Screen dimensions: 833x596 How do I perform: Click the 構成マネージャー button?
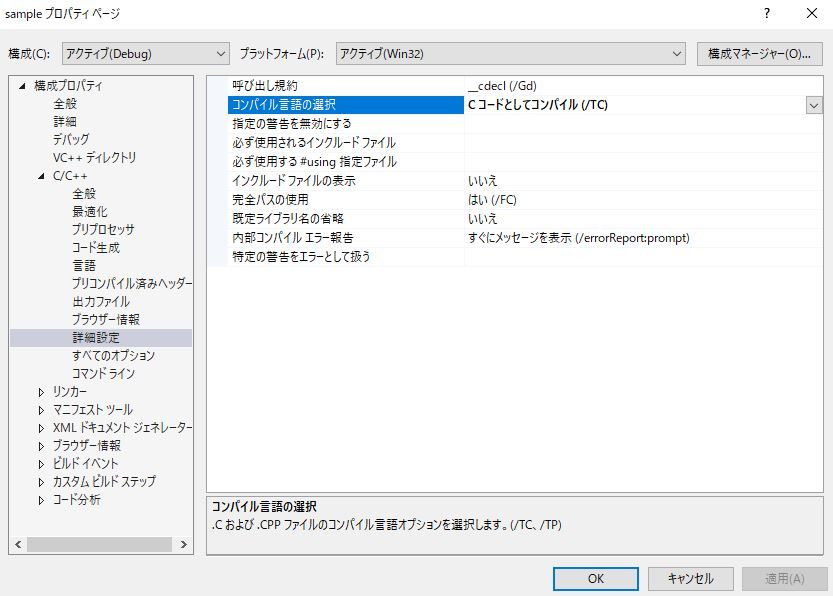(x=757, y=51)
